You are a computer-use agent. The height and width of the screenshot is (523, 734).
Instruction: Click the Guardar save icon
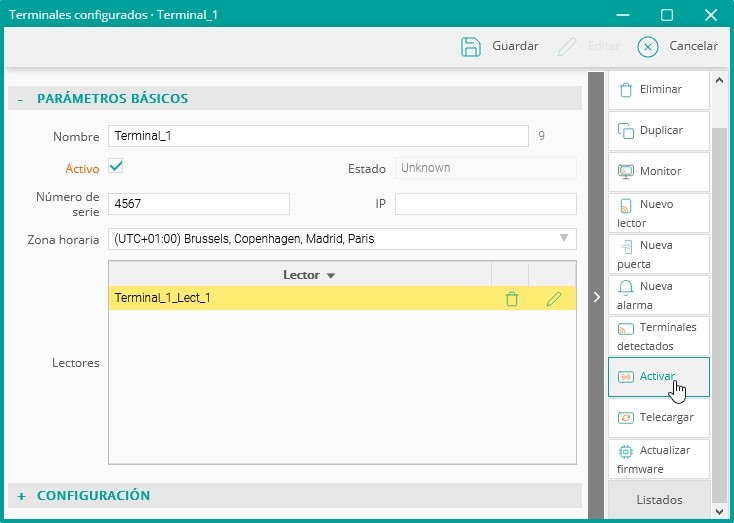(x=471, y=46)
